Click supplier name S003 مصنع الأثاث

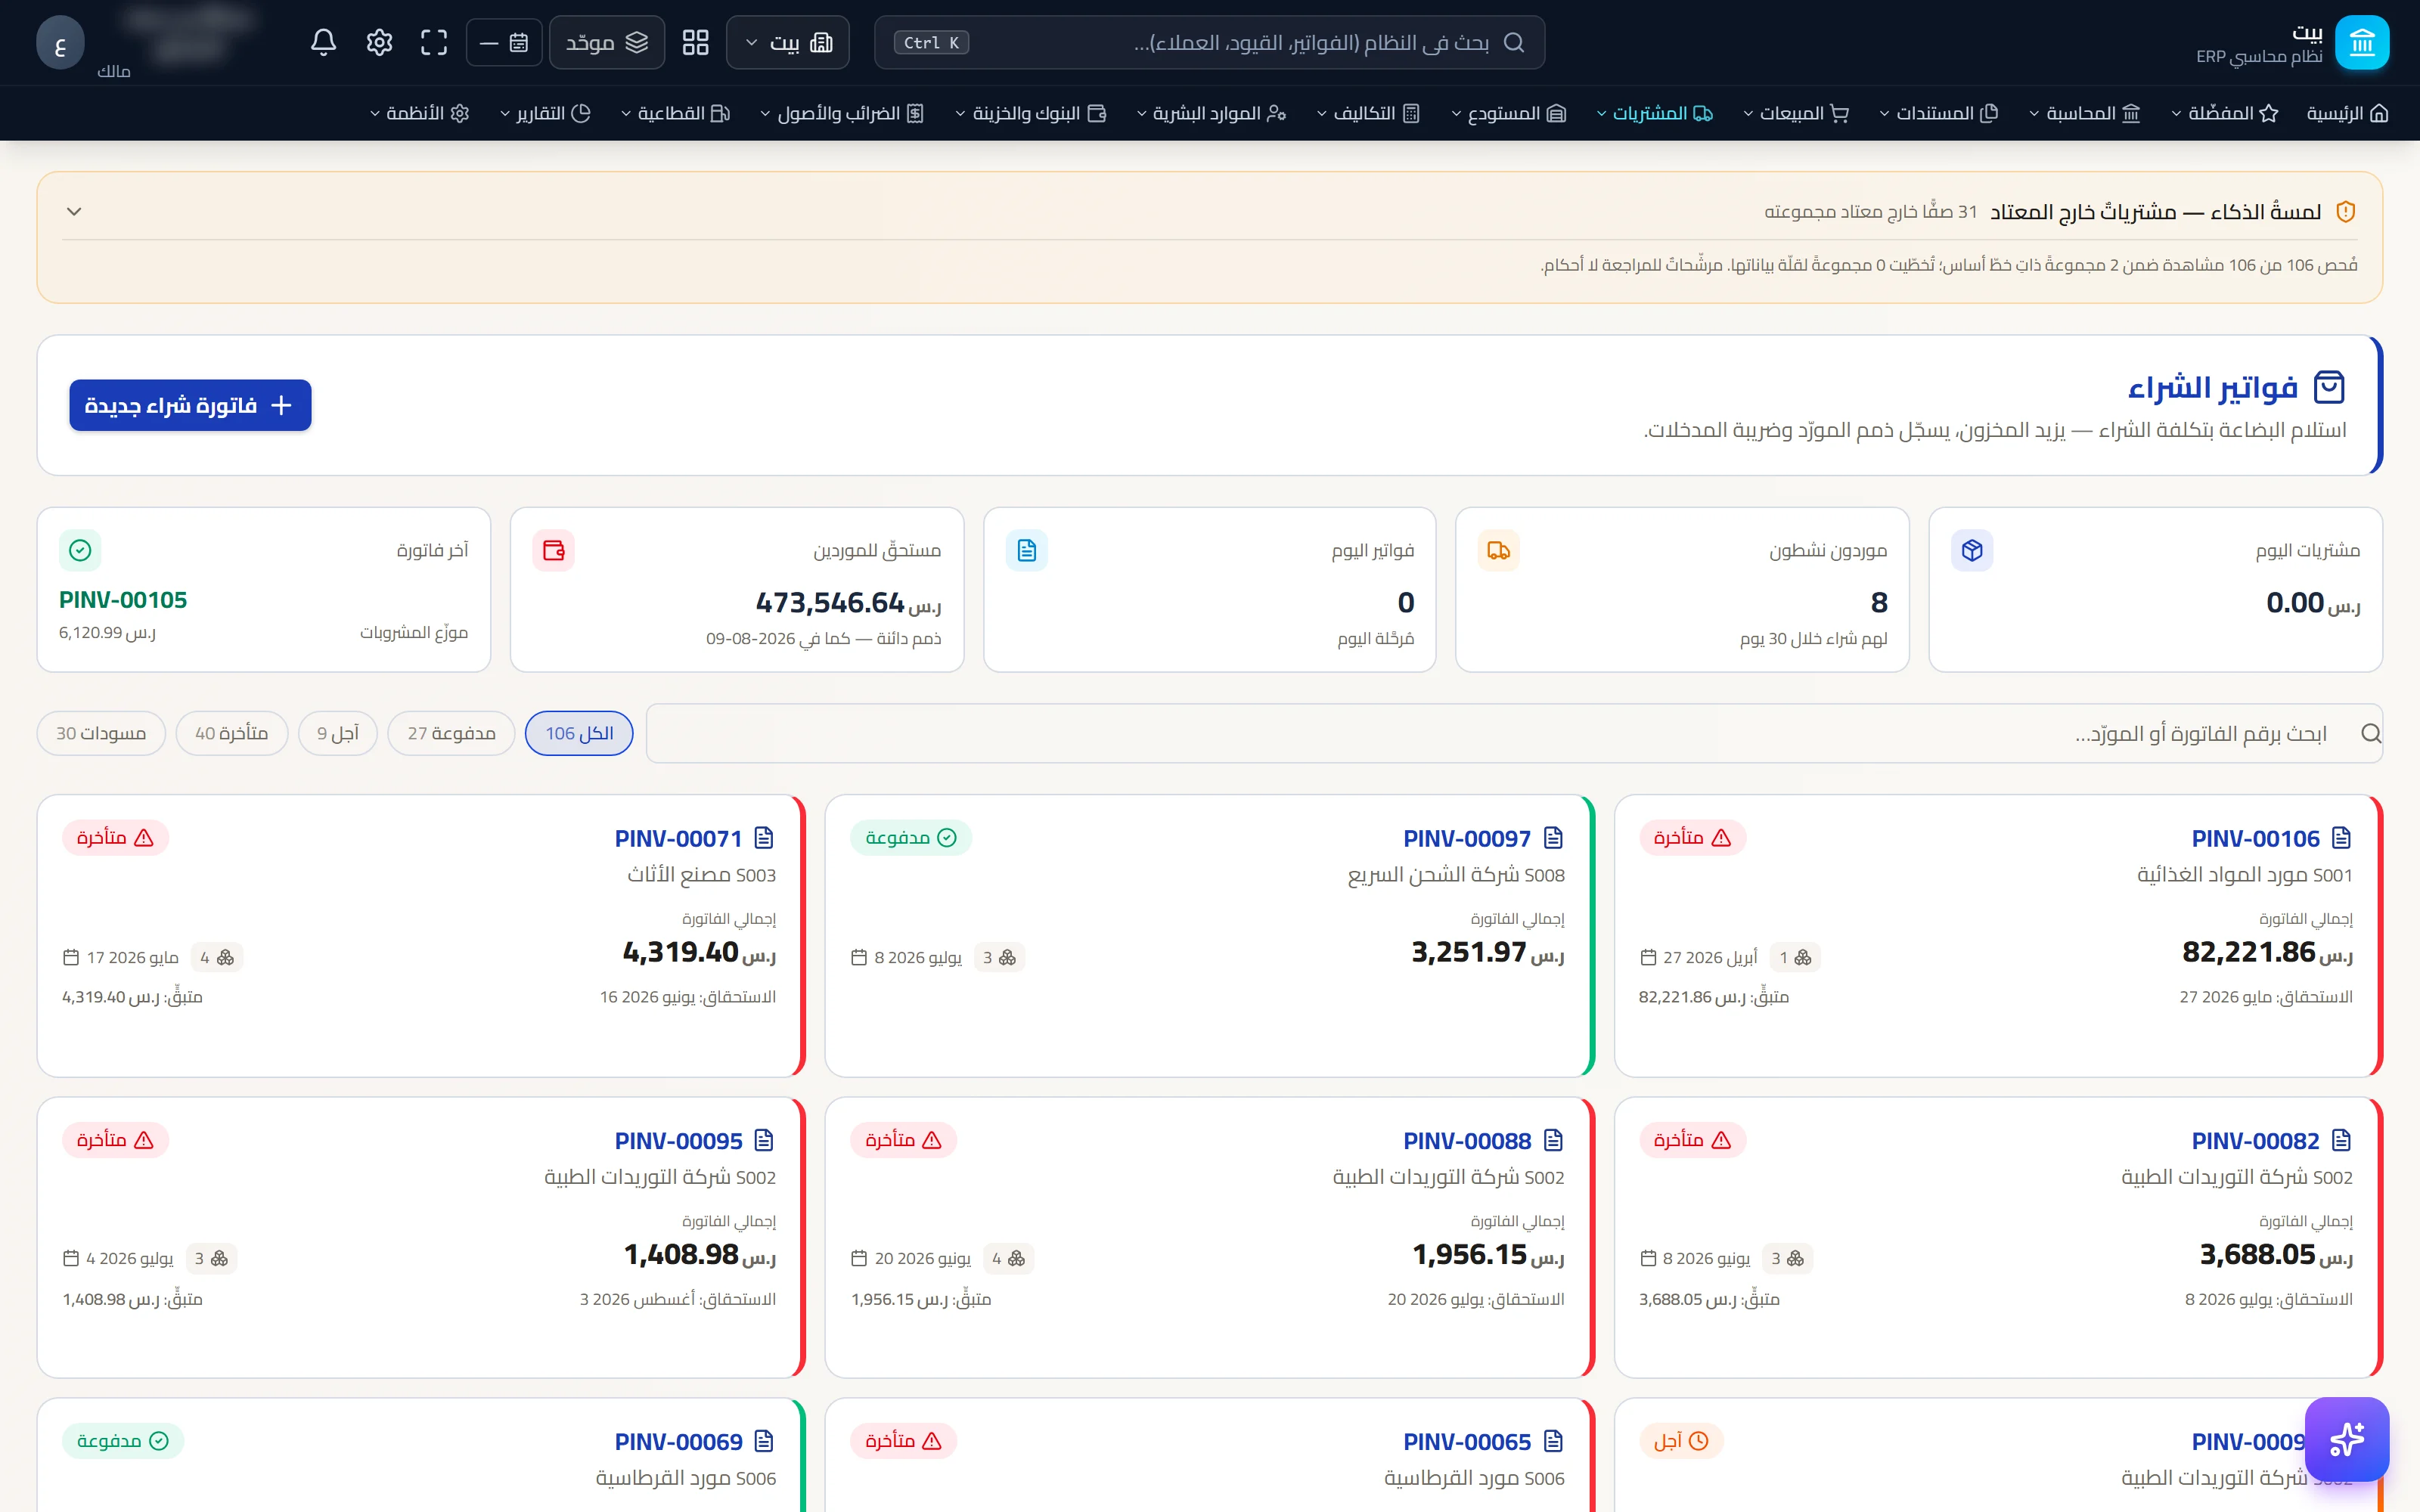click(701, 875)
